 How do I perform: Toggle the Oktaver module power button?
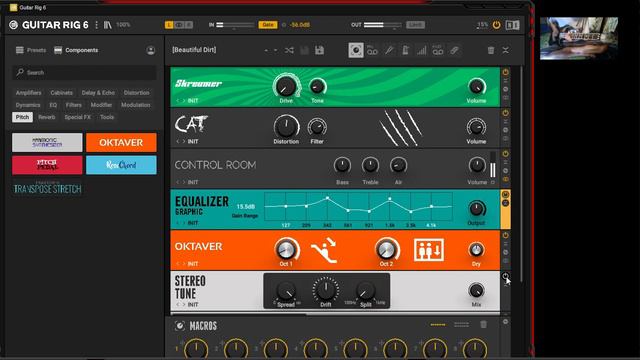coord(505,235)
